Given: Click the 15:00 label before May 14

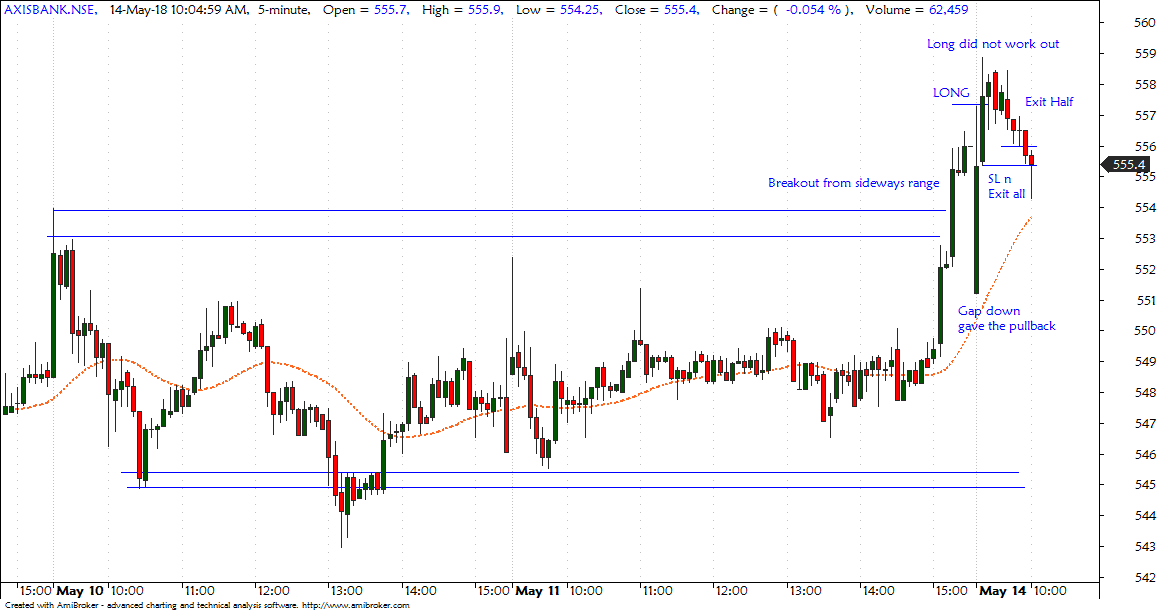Looking at the screenshot, I should coord(951,591).
